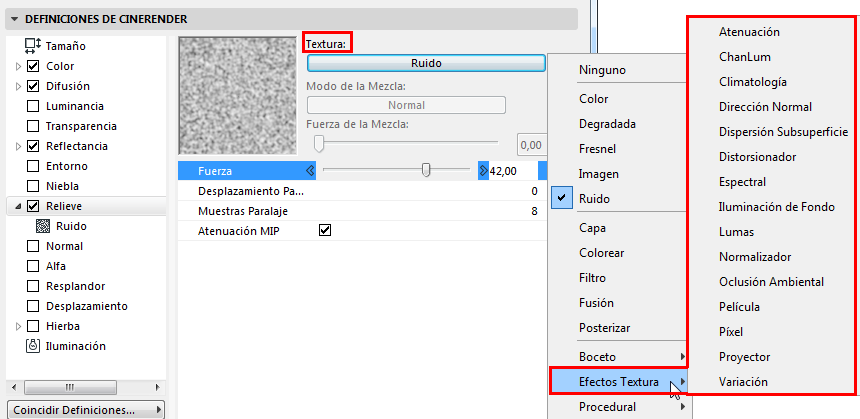Choose ChanLum from the effects submenu

click(744, 56)
